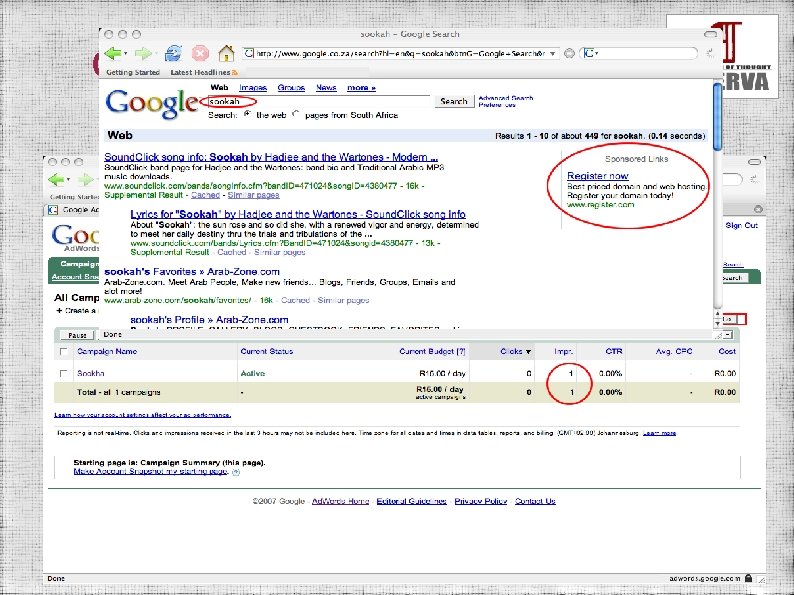This screenshot has height=595, width=794.
Task: Open the Cached link of the first result
Action: point(205,195)
